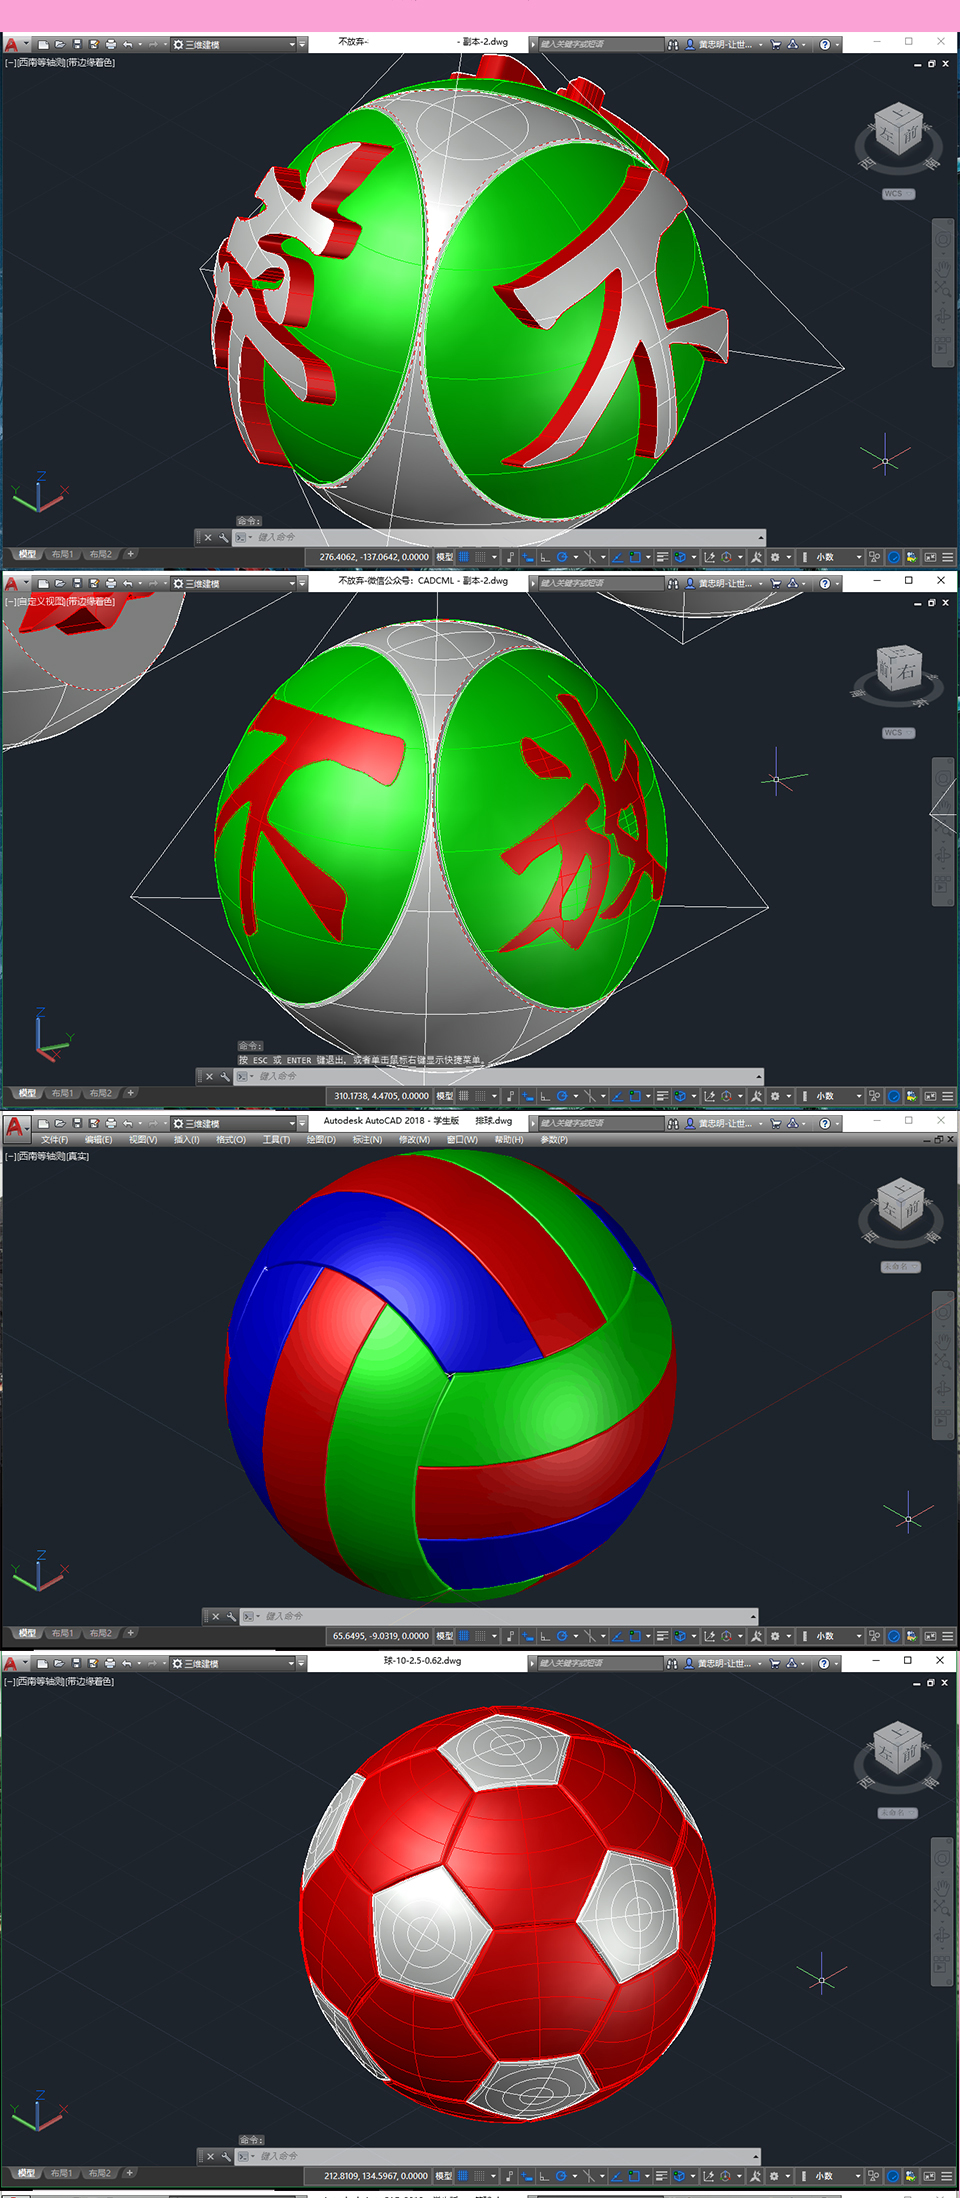
Task: Open 文件(F) menu in 排球.dwg window
Action: 54,1140
